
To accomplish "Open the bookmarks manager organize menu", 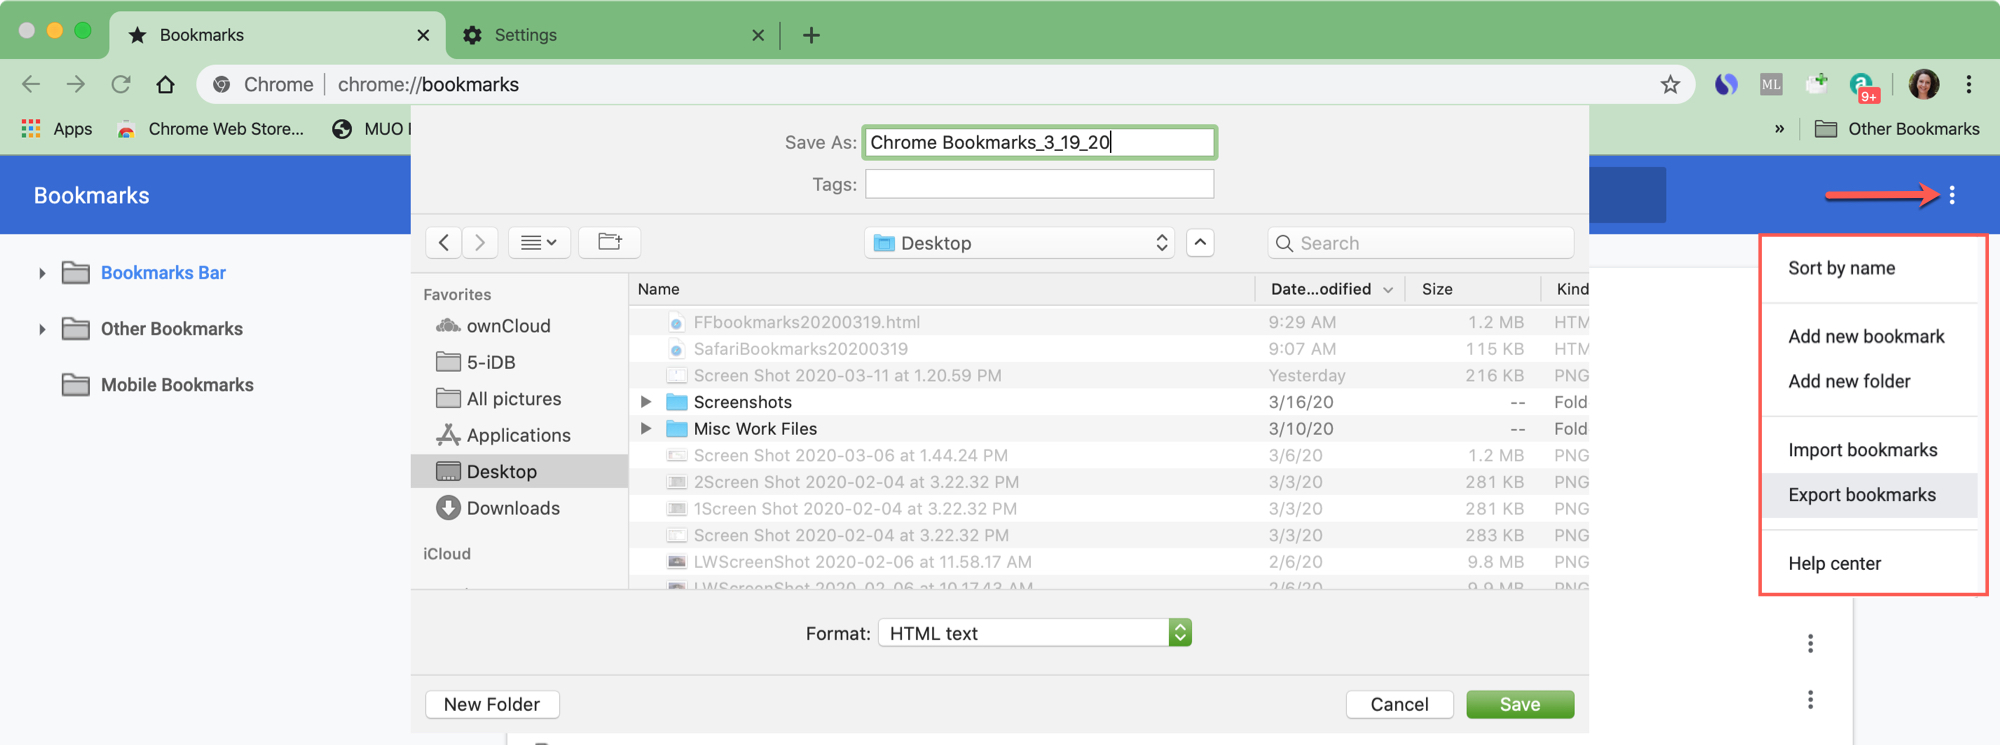I will [x=1952, y=195].
